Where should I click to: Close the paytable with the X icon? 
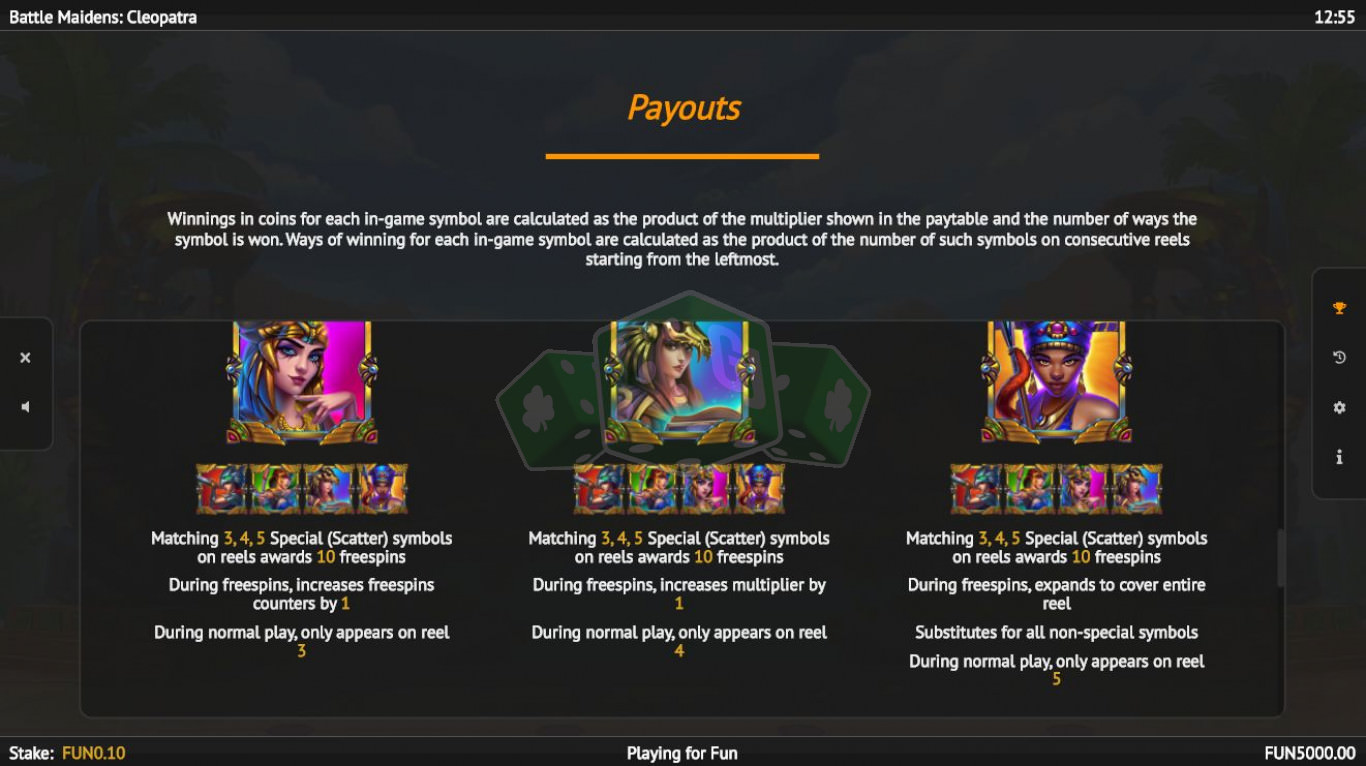(x=26, y=358)
